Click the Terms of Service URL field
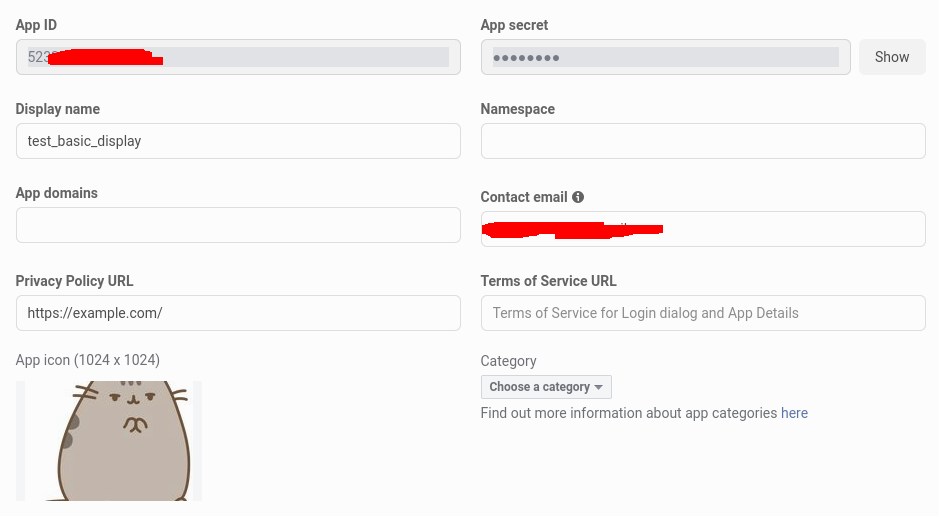This screenshot has height=516, width=939. 703,313
